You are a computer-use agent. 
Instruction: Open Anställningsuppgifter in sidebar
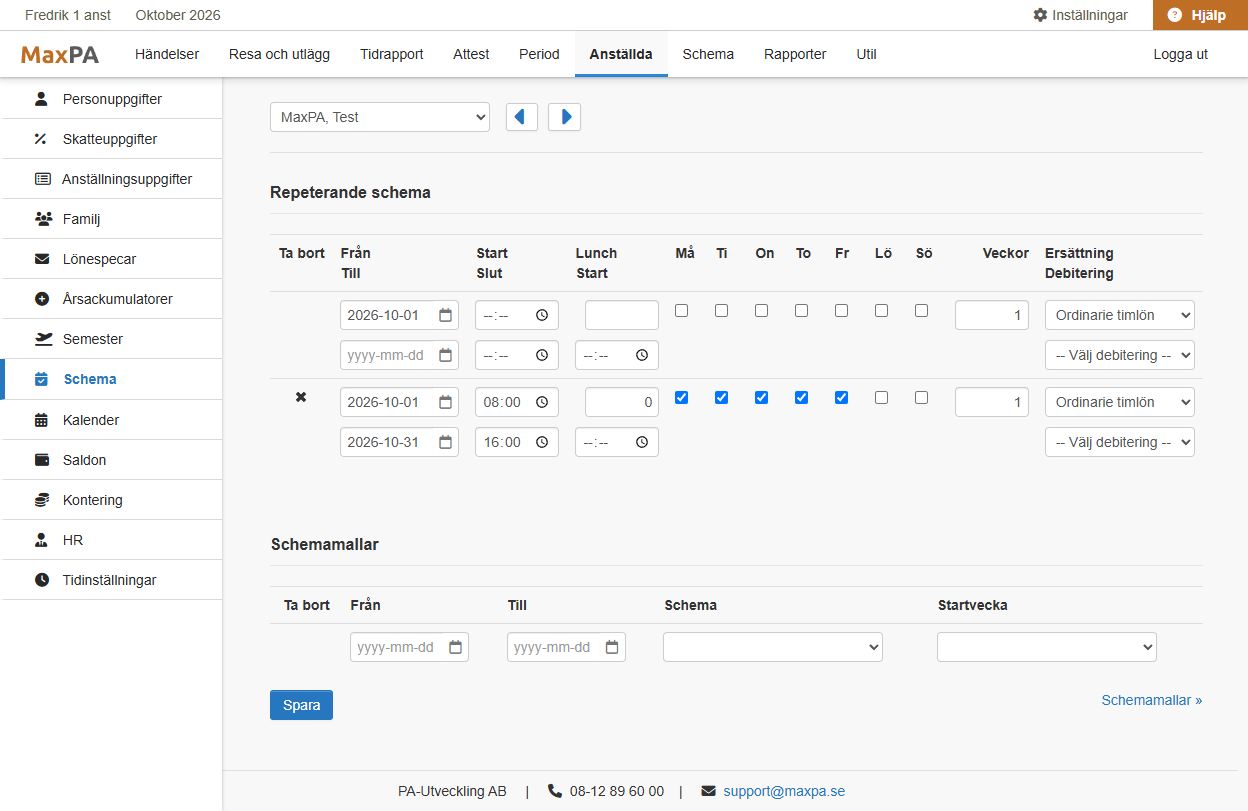111,179
